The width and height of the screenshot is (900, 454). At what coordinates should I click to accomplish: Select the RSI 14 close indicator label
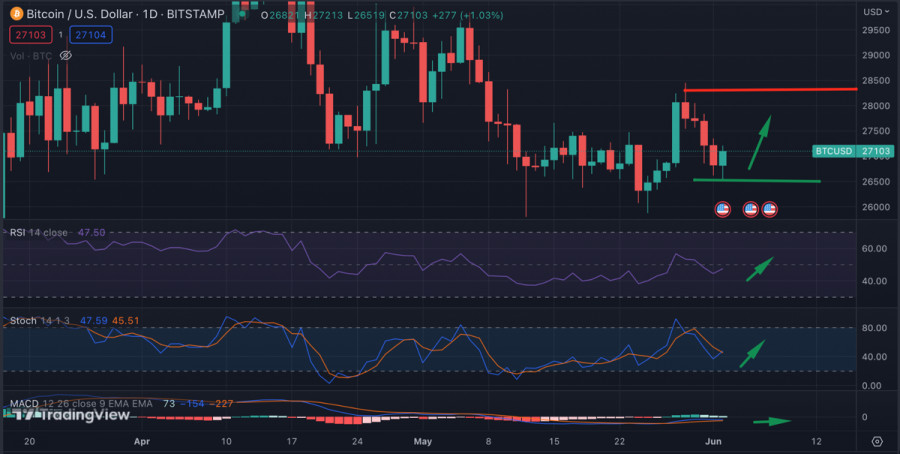pos(38,232)
